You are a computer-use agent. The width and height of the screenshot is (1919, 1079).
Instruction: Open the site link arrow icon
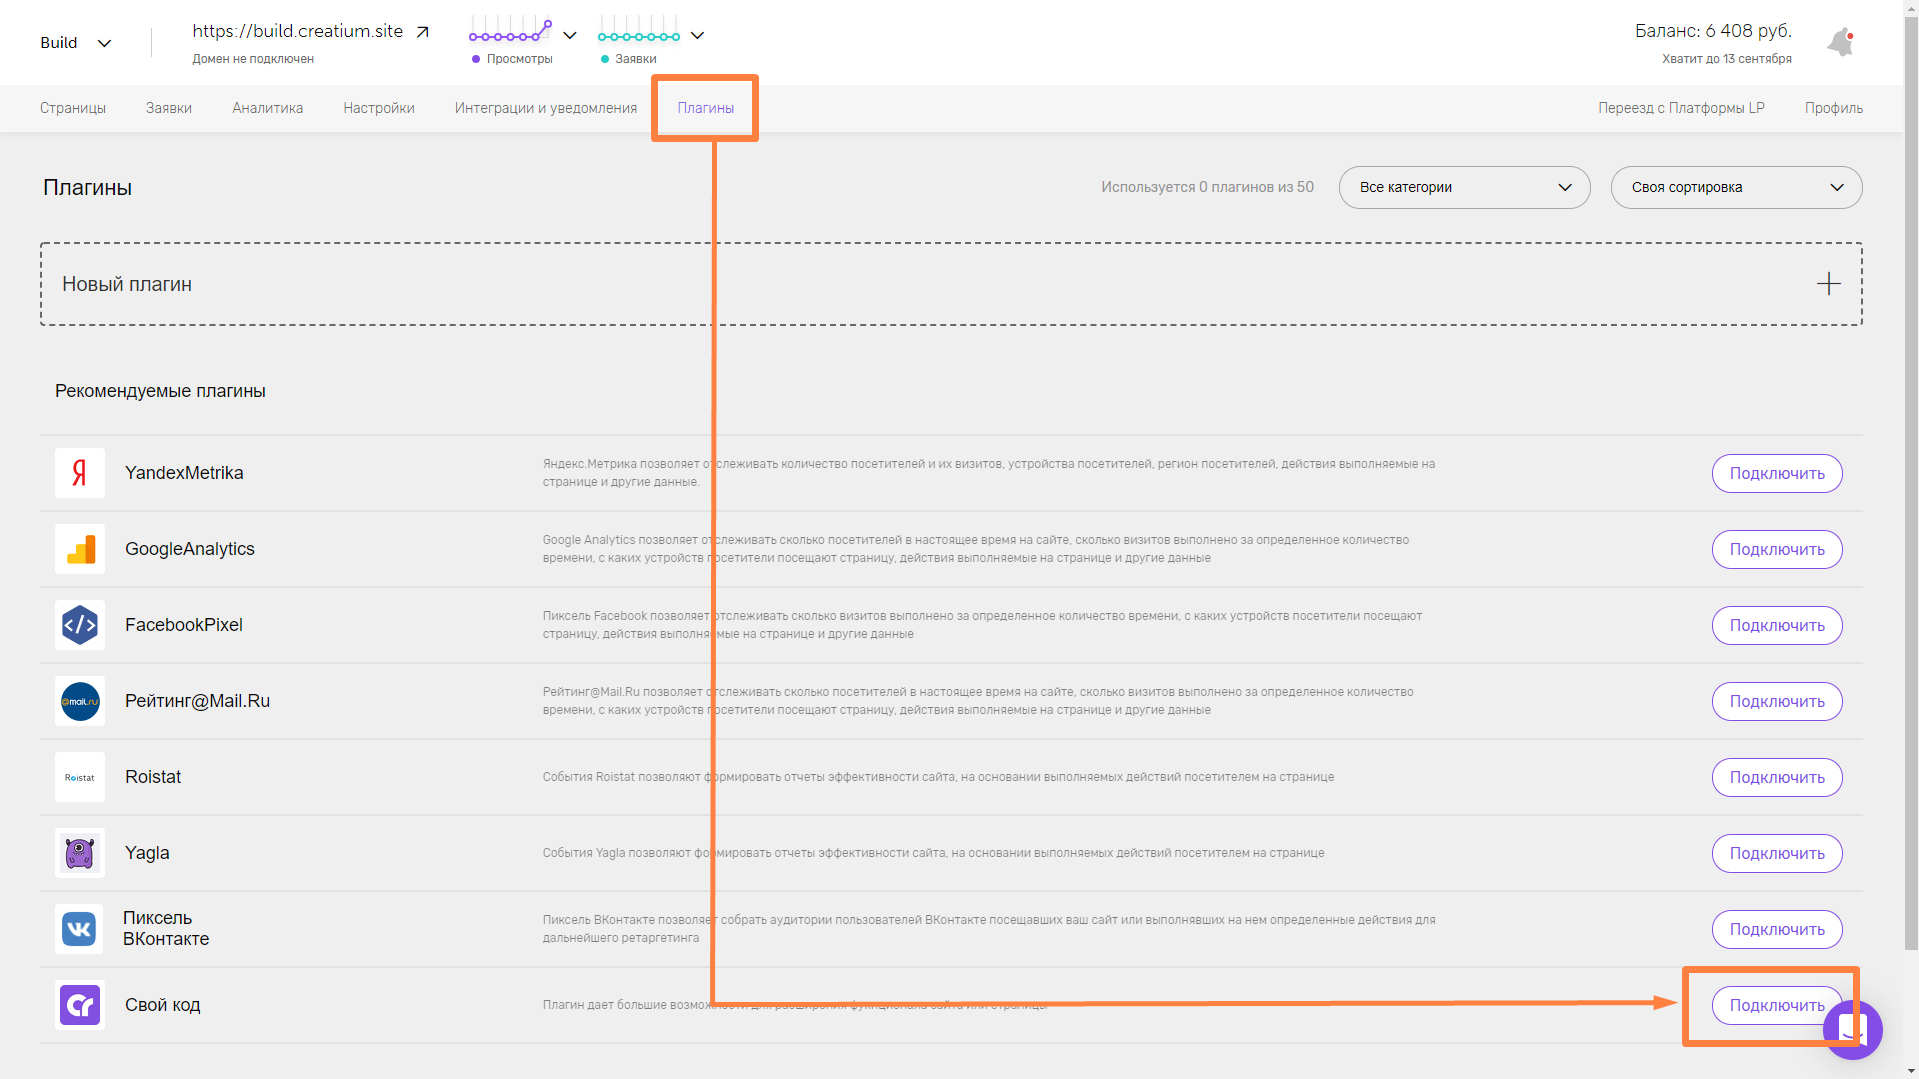coord(423,32)
